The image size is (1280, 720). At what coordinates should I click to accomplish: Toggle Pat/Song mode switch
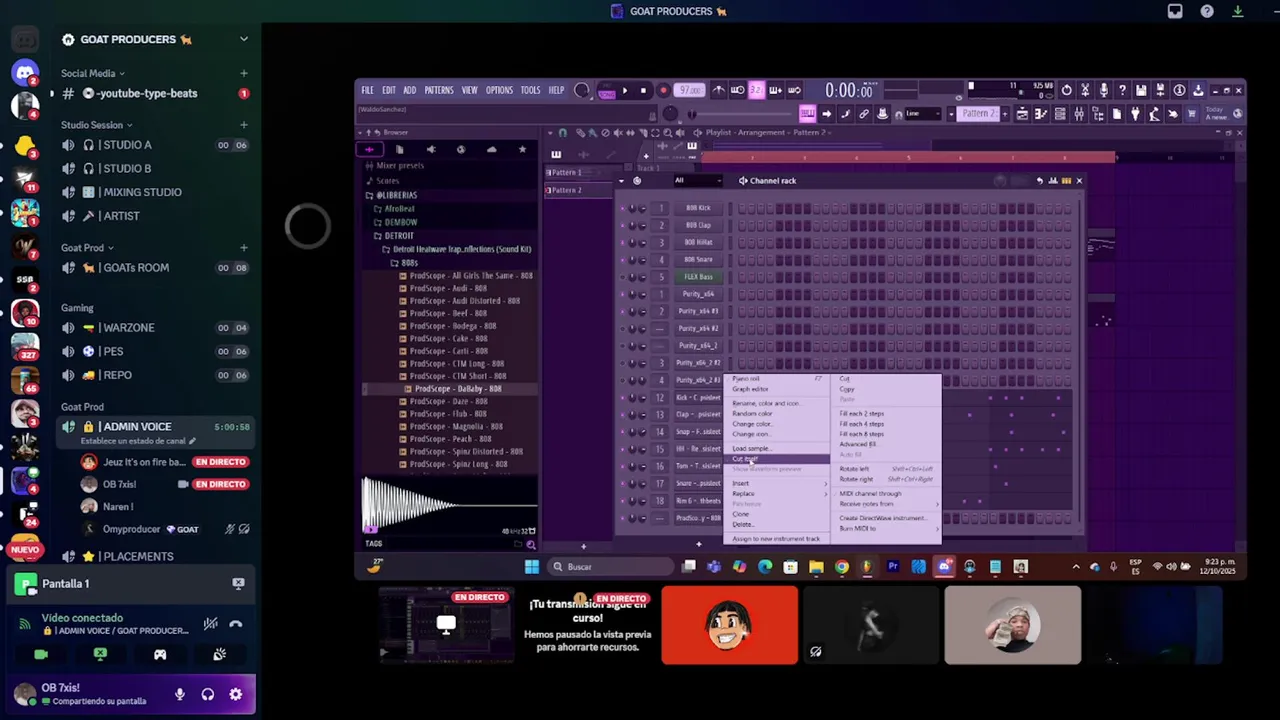(606, 91)
